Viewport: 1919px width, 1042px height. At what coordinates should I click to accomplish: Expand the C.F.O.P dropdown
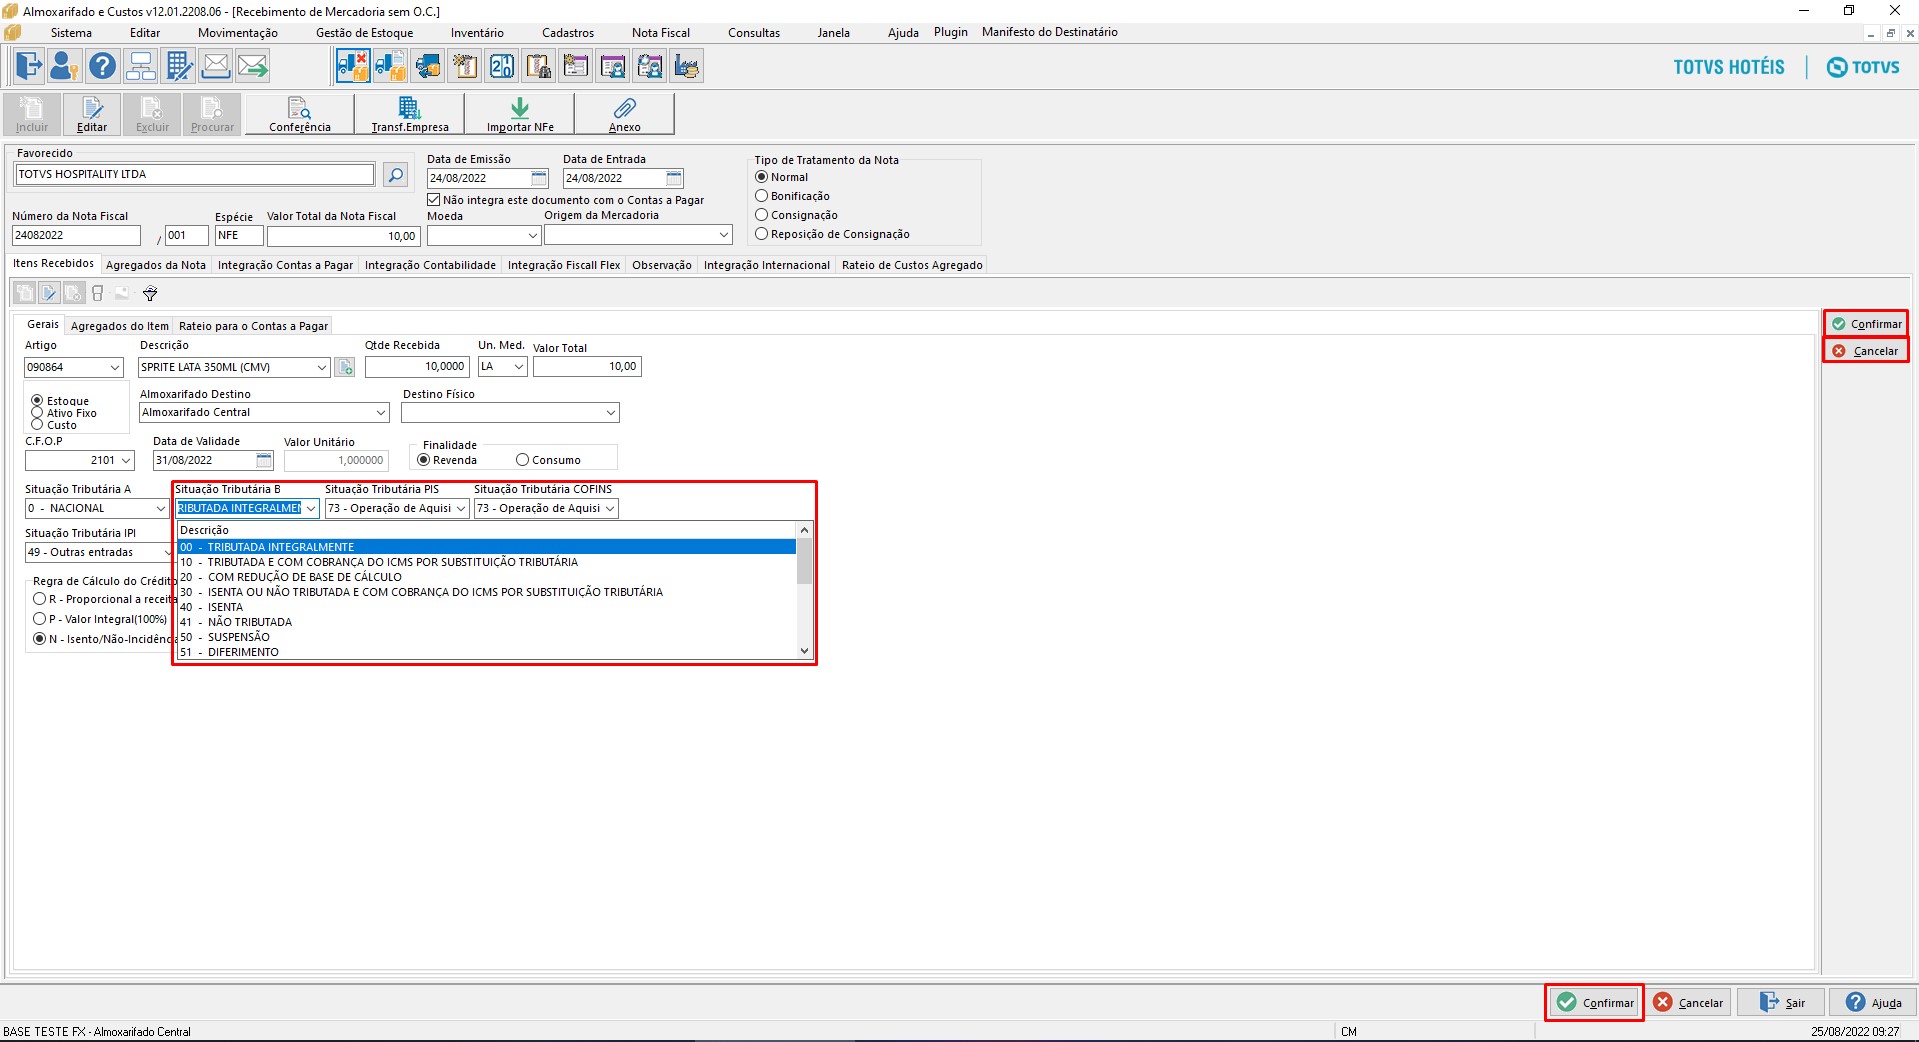[126, 460]
